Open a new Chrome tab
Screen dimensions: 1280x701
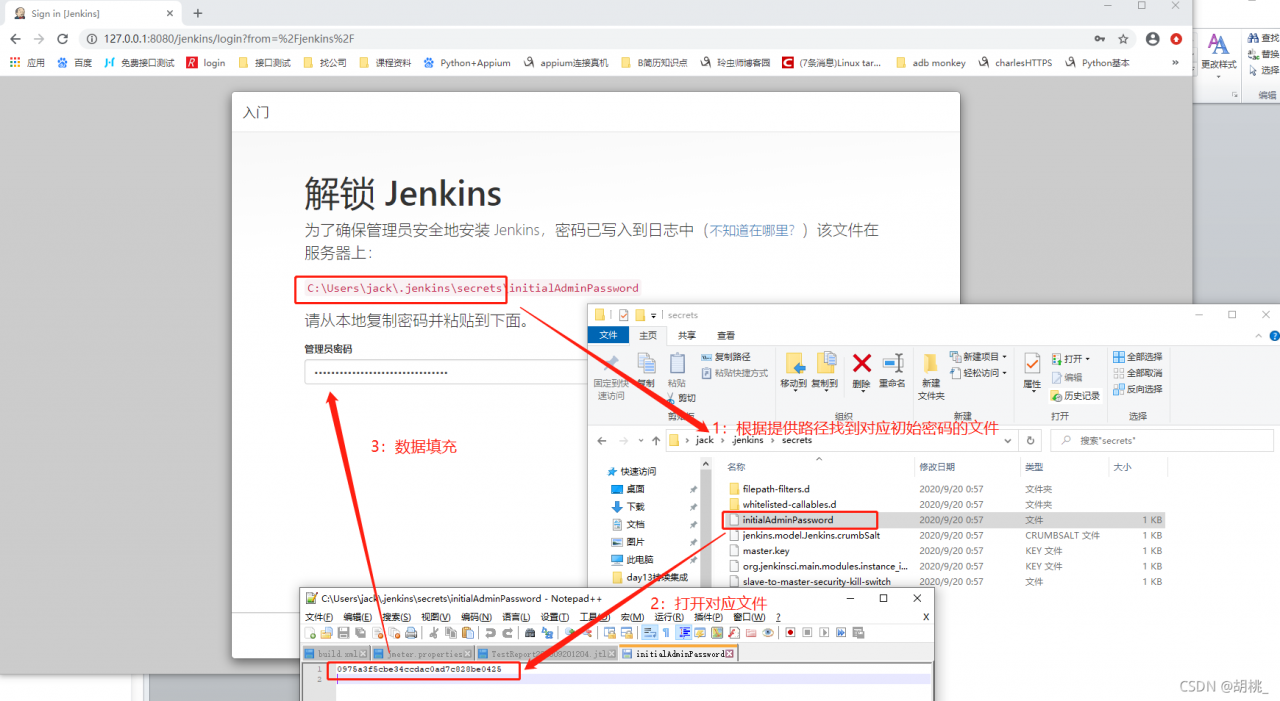point(197,13)
